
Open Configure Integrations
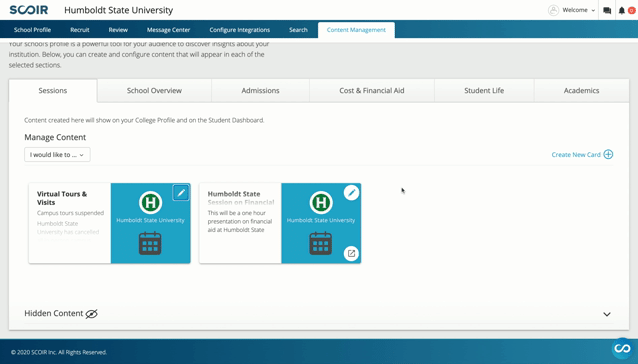coord(240,30)
